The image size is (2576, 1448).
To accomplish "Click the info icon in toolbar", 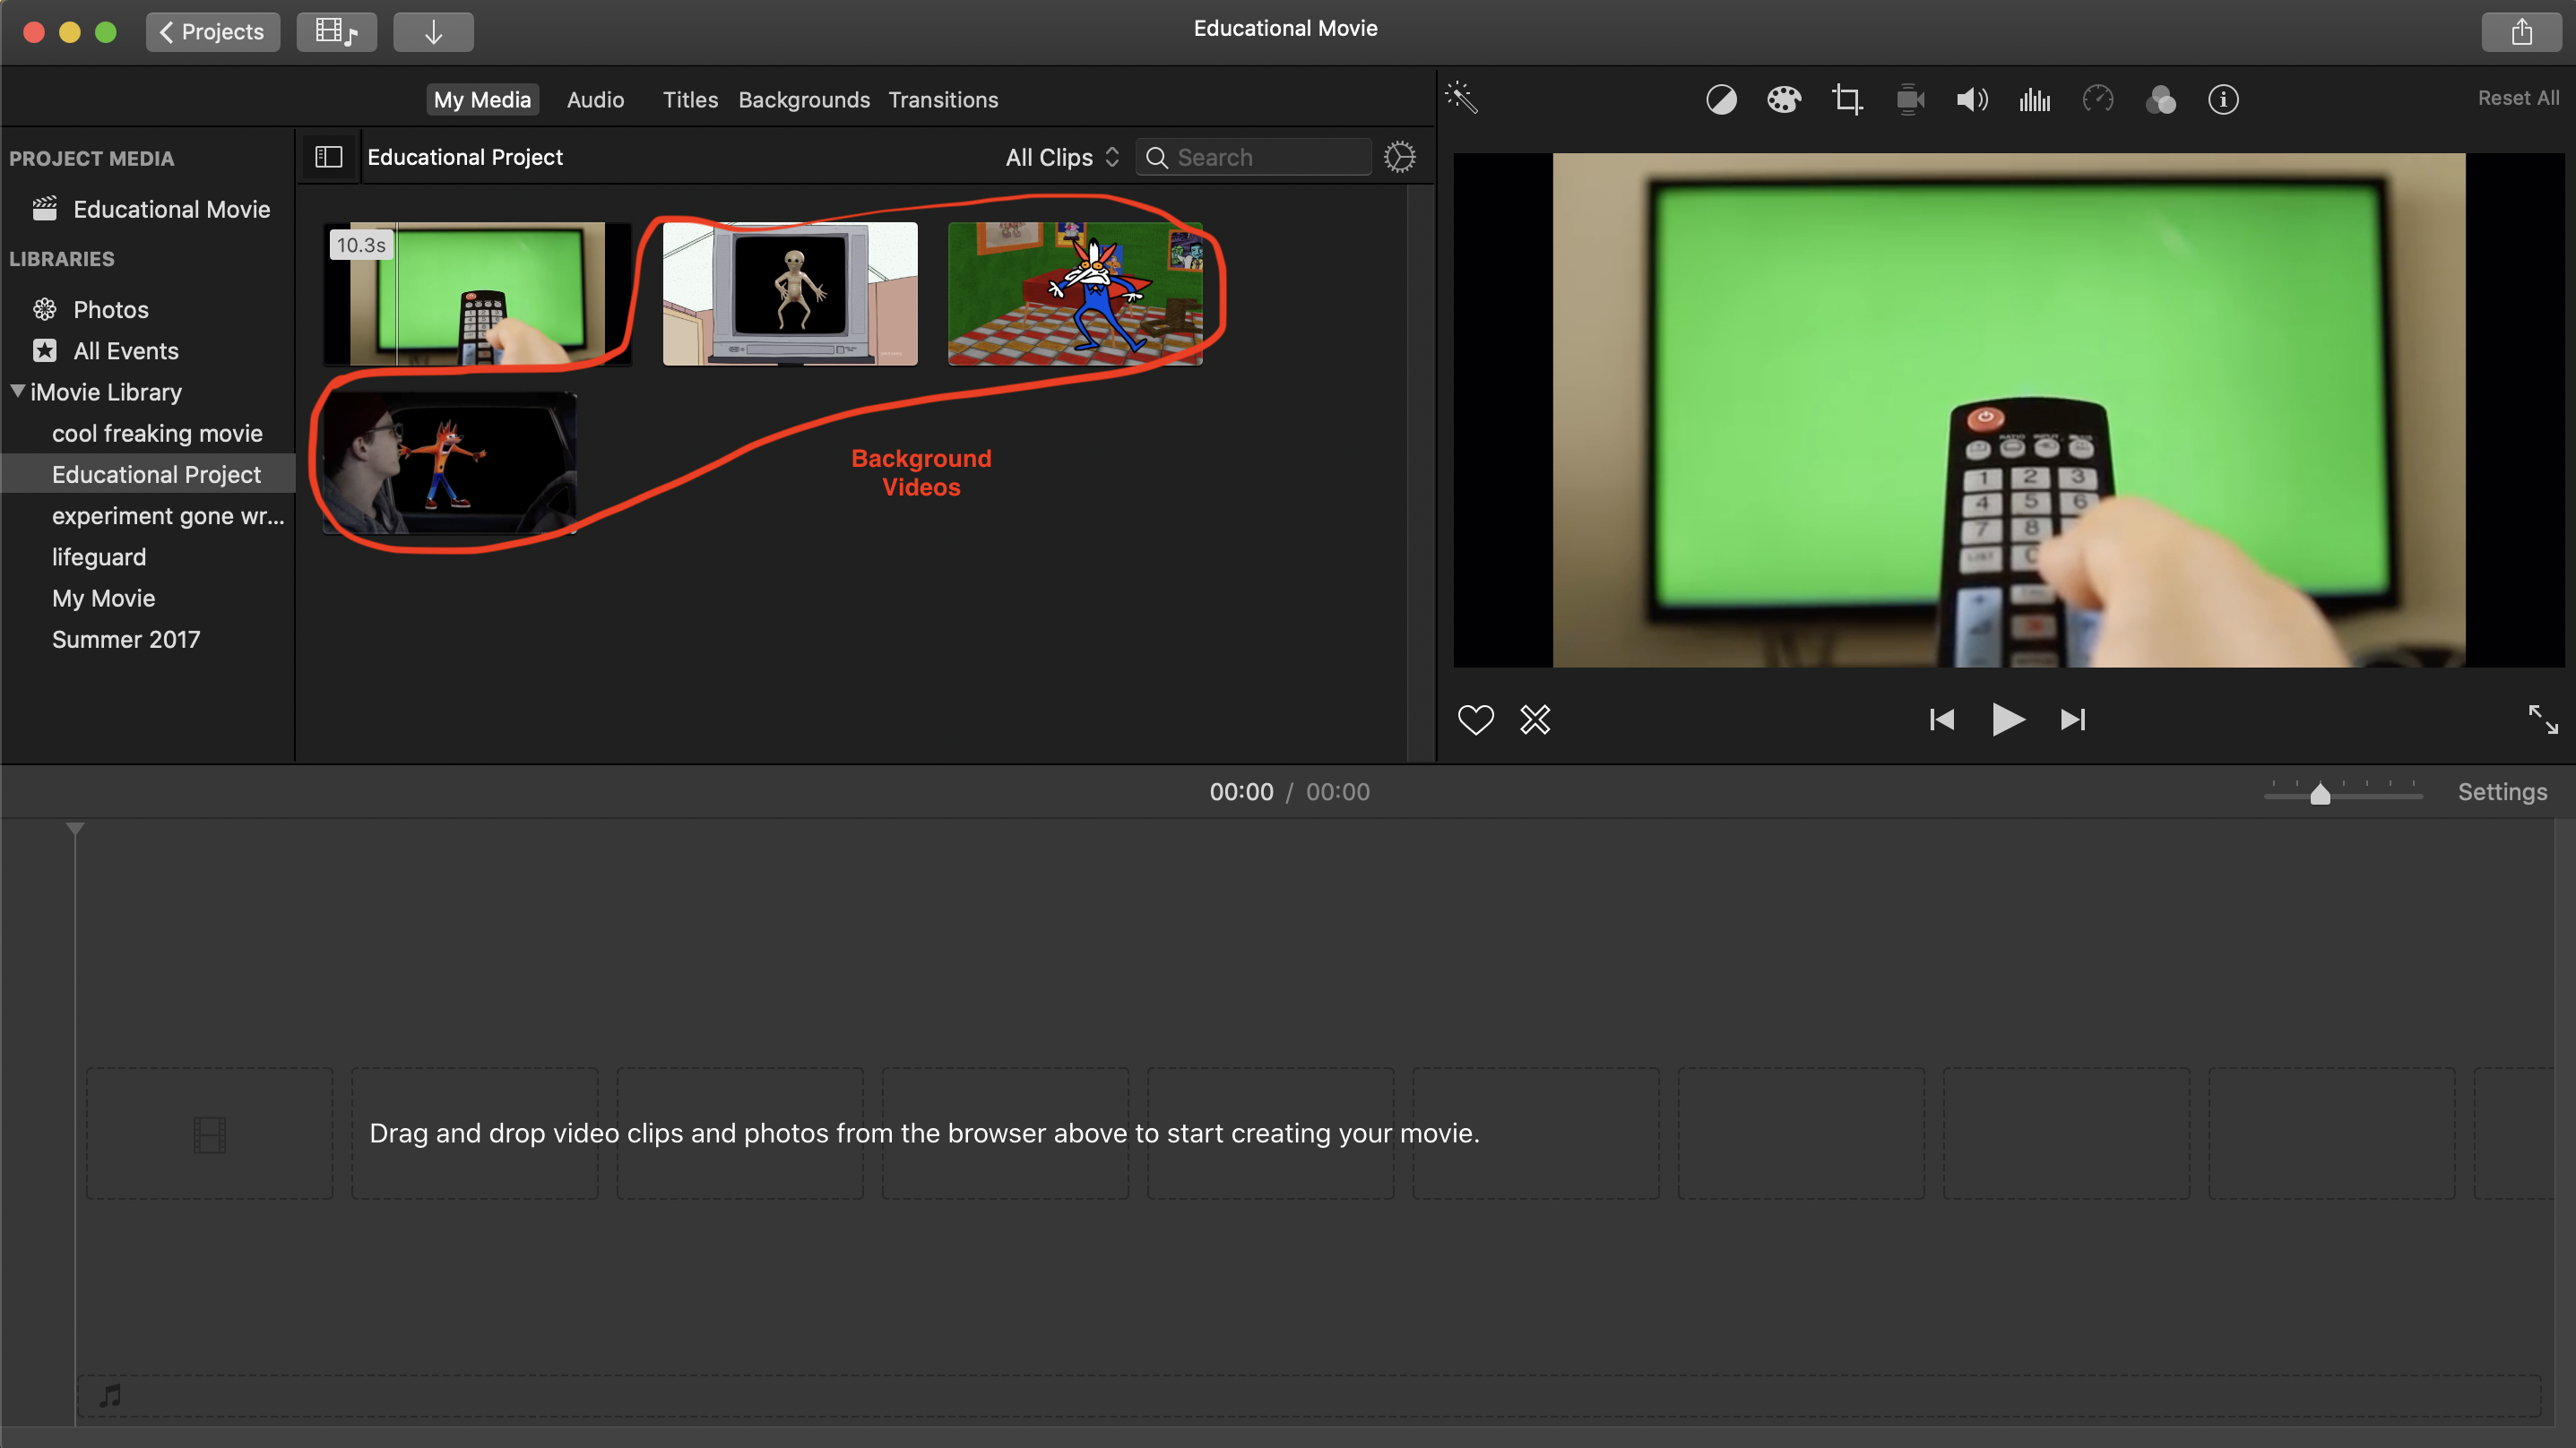I will tap(2224, 99).
